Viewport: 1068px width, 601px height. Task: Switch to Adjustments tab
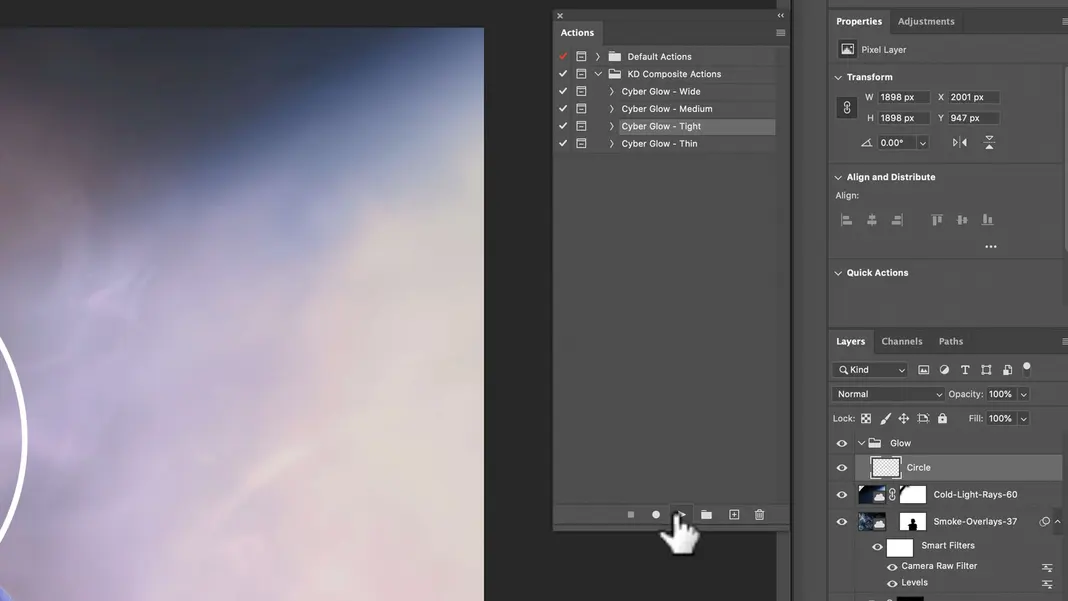coord(926,21)
